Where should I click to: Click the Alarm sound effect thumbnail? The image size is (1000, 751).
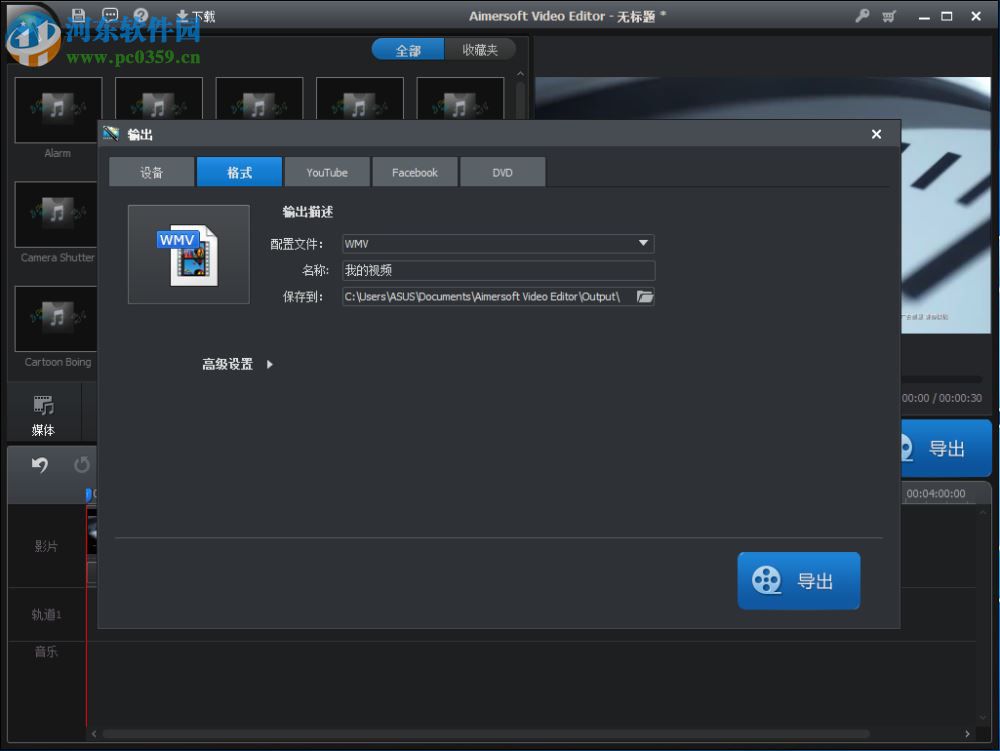tap(57, 110)
